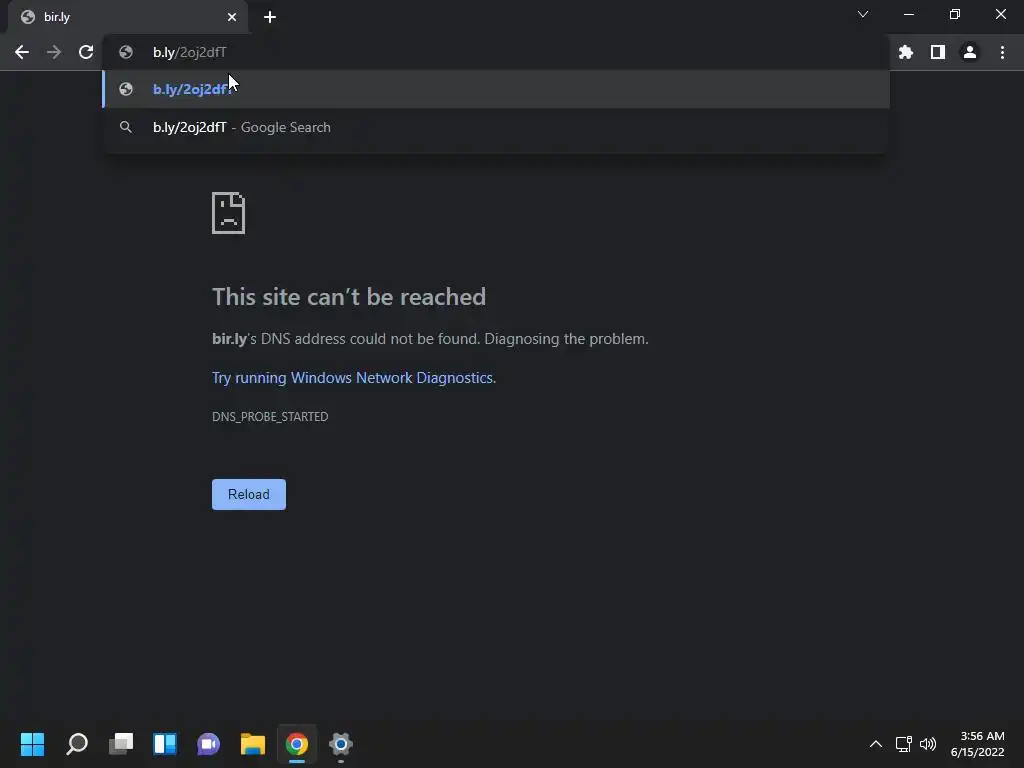The height and width of the screenshot is (768, 1024).
Task: Click the This site can't be reached heading
Action: coord(349,297)
